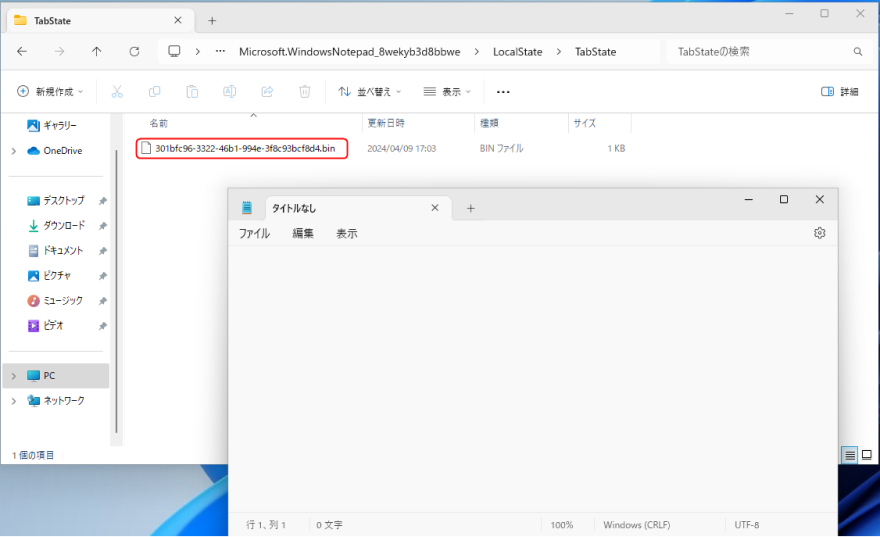
Task: Expand the OneDrive tree node
Action: [13, 151]
